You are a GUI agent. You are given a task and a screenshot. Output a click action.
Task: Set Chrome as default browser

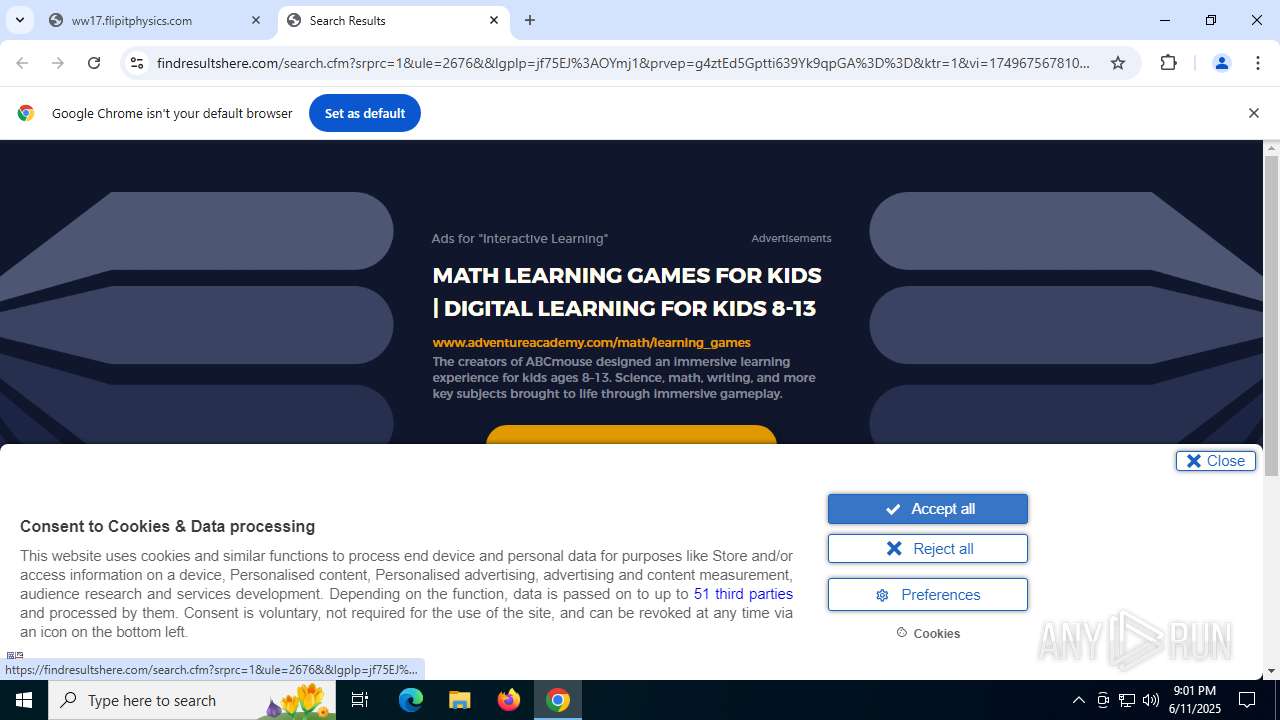coord(365,113)
